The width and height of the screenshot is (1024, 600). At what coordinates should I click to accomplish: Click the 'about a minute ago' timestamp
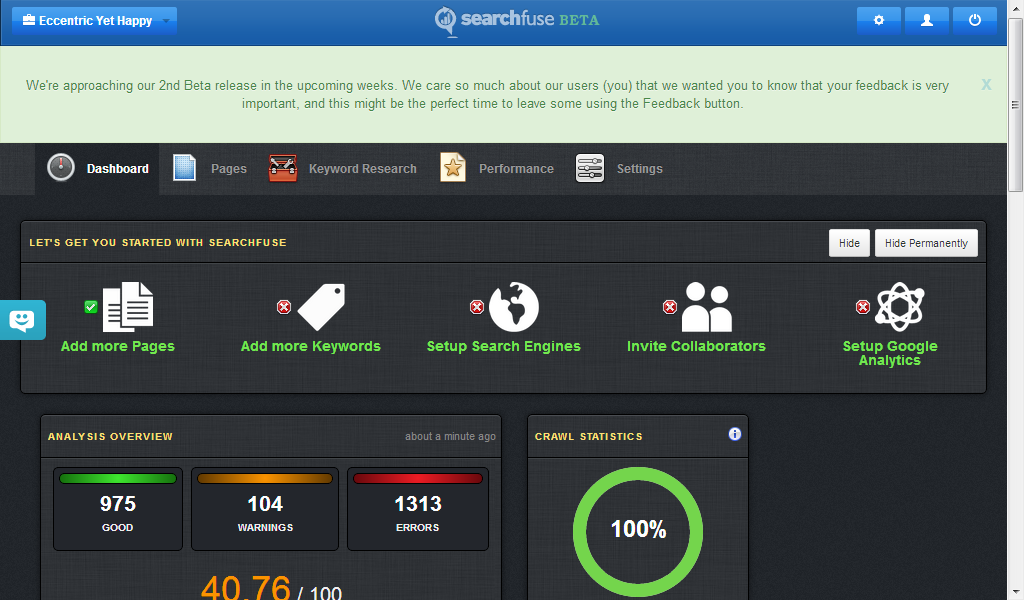pyautogui.click(x=450, y=436)
